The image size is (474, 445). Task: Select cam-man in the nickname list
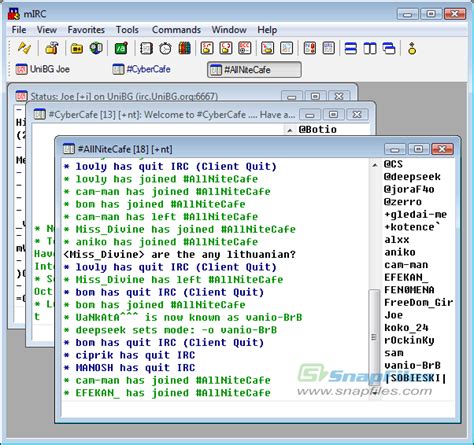(406, 265)
